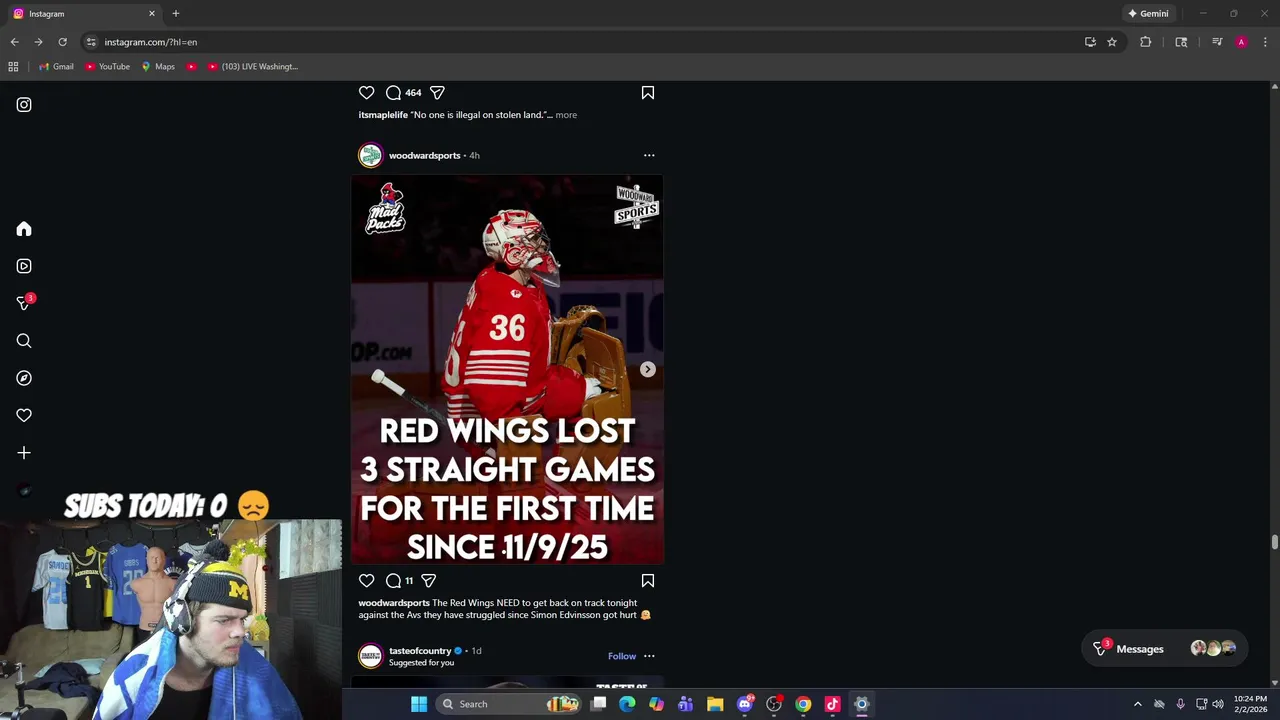Open '(103) LIVE Washingt...' bookmark
This screenshot has width=1280, height=720.
click(253, 67)
